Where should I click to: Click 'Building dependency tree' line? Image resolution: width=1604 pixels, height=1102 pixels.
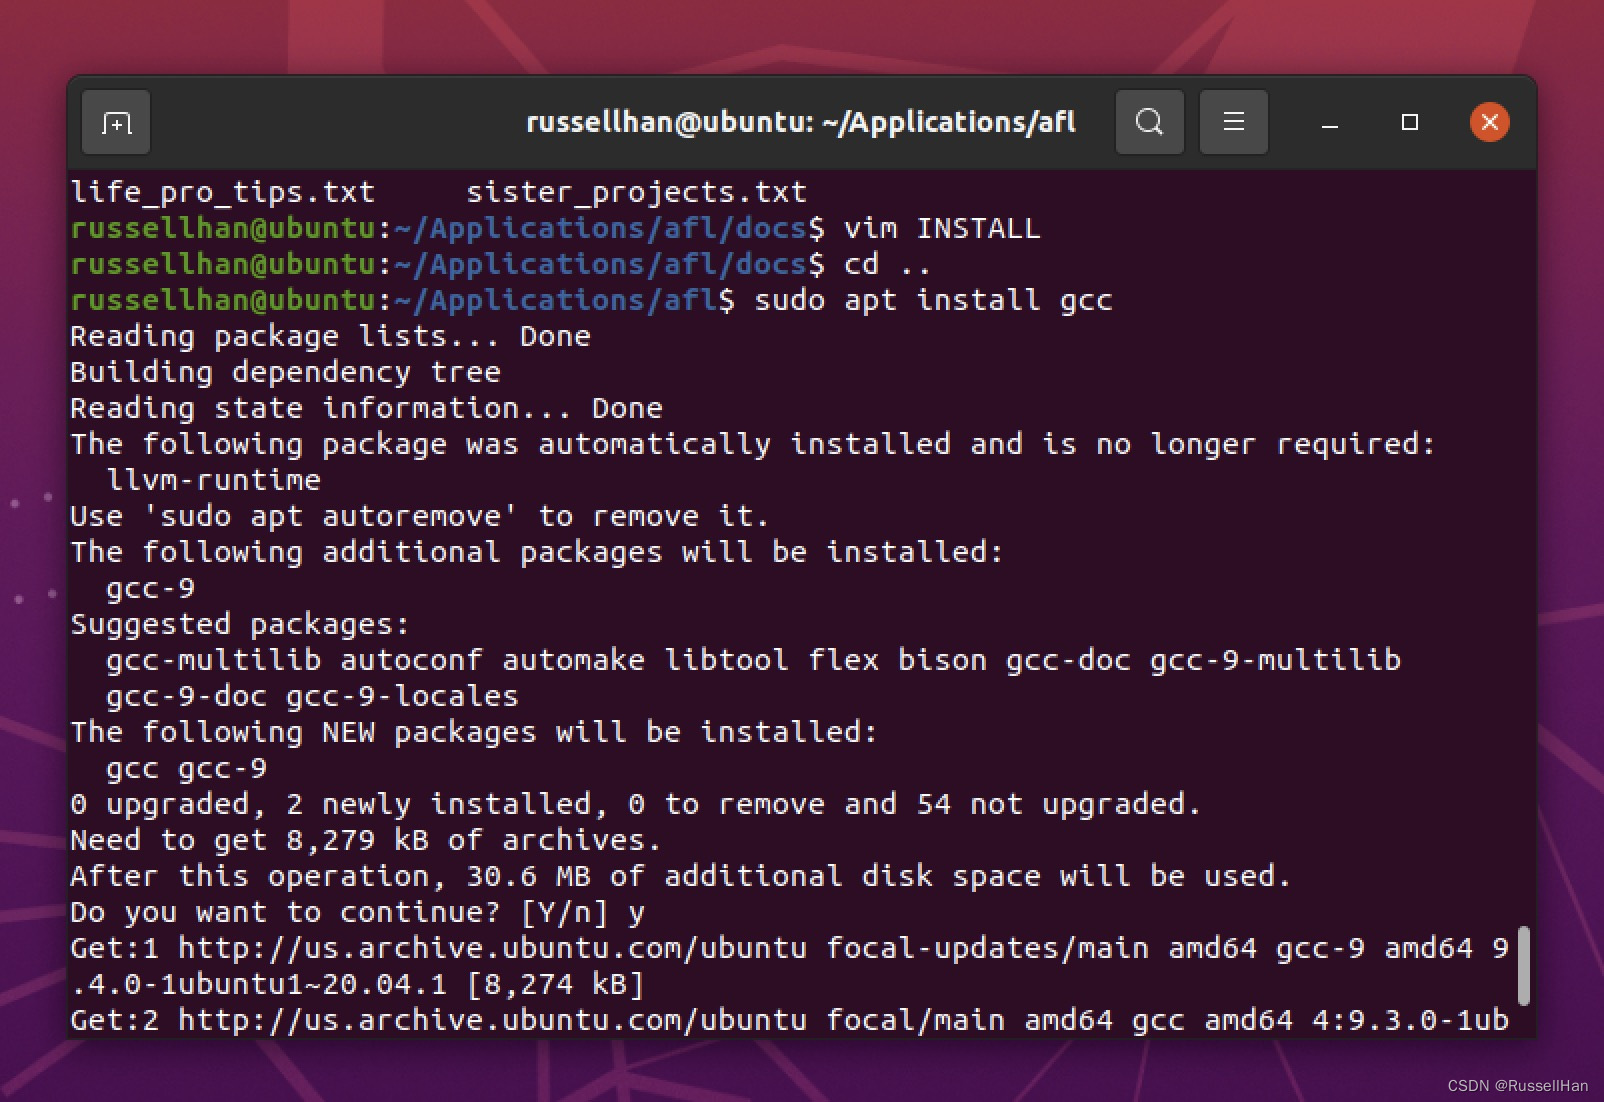[285, 372]
